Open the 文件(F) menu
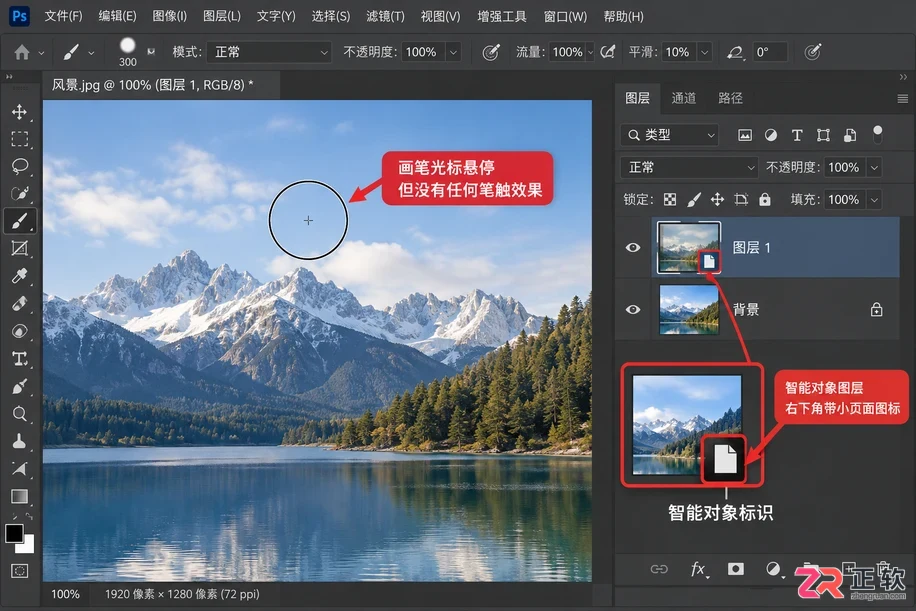The height and width of the screenshot is (611, 916). pyautogui.click(x=63, y=16)
